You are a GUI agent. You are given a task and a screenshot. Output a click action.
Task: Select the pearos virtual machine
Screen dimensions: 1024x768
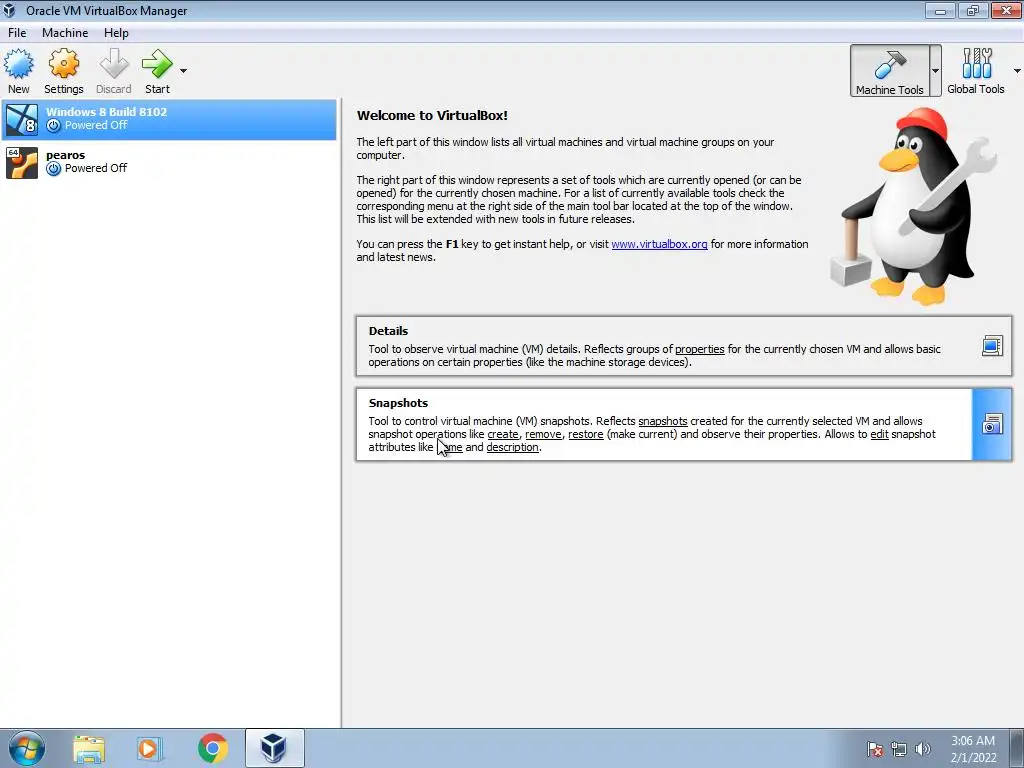(x=169, y=162)
